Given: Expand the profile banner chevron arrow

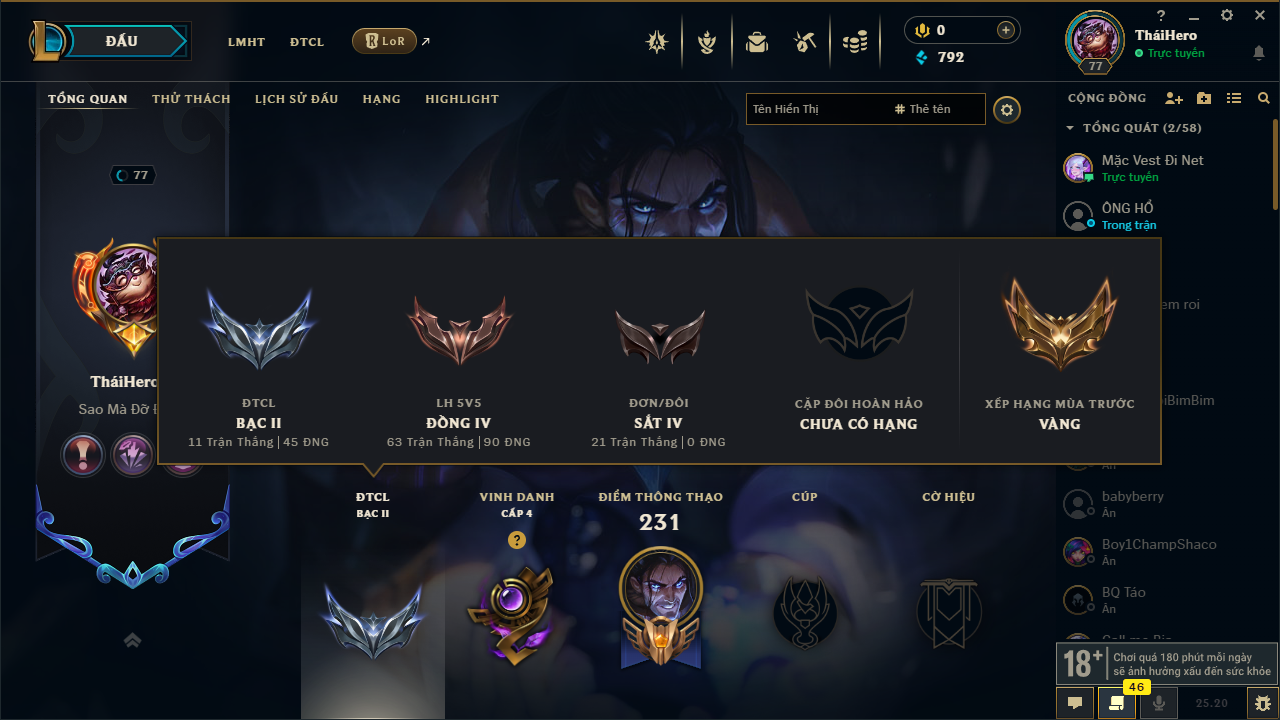Looking at the screenshot, I should point(132,640).
